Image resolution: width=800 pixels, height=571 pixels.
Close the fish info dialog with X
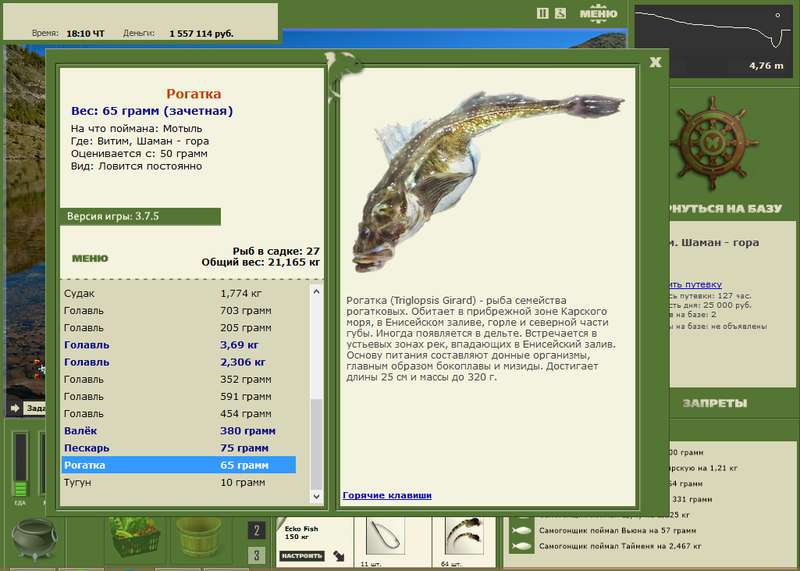656,62
